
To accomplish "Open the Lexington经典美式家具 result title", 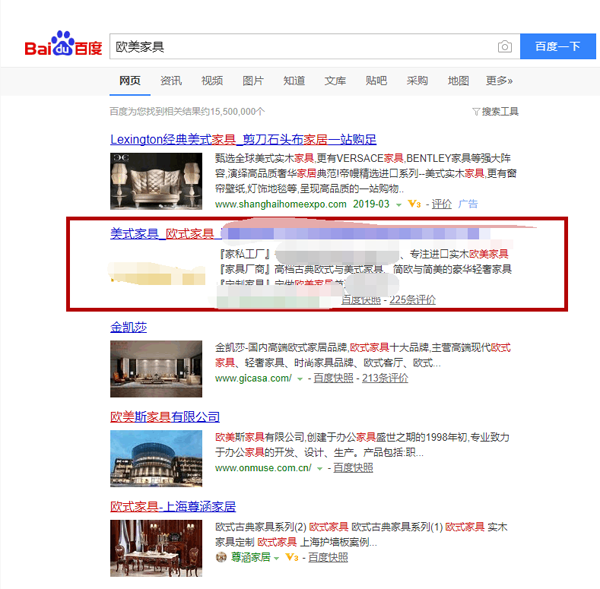I will pos(243,139).
